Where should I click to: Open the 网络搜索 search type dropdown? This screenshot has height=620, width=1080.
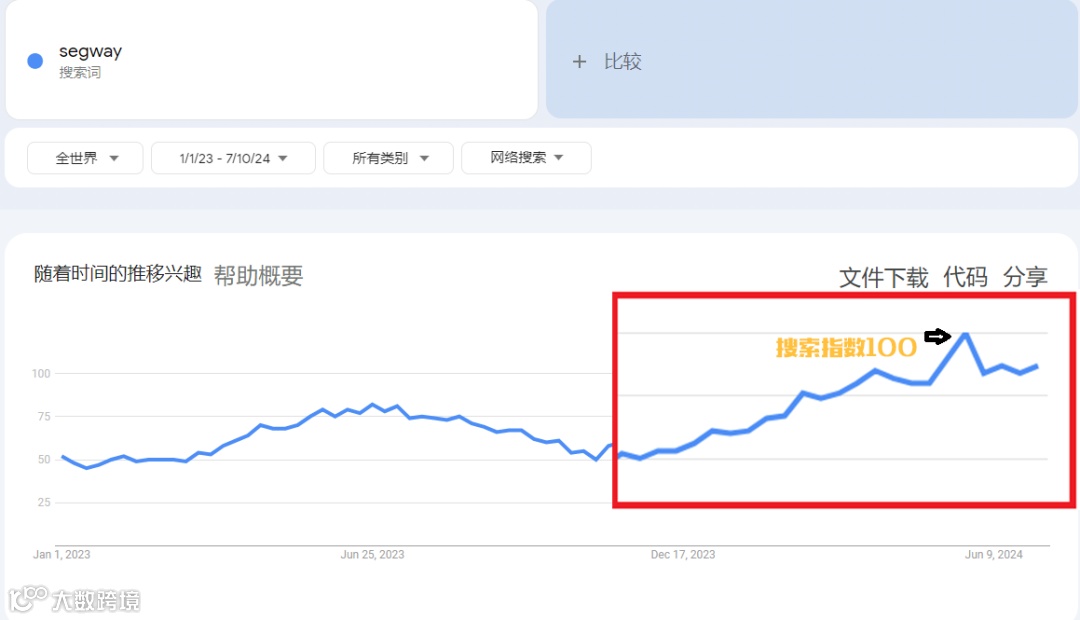pyautogui.click(x=526, y=158)
